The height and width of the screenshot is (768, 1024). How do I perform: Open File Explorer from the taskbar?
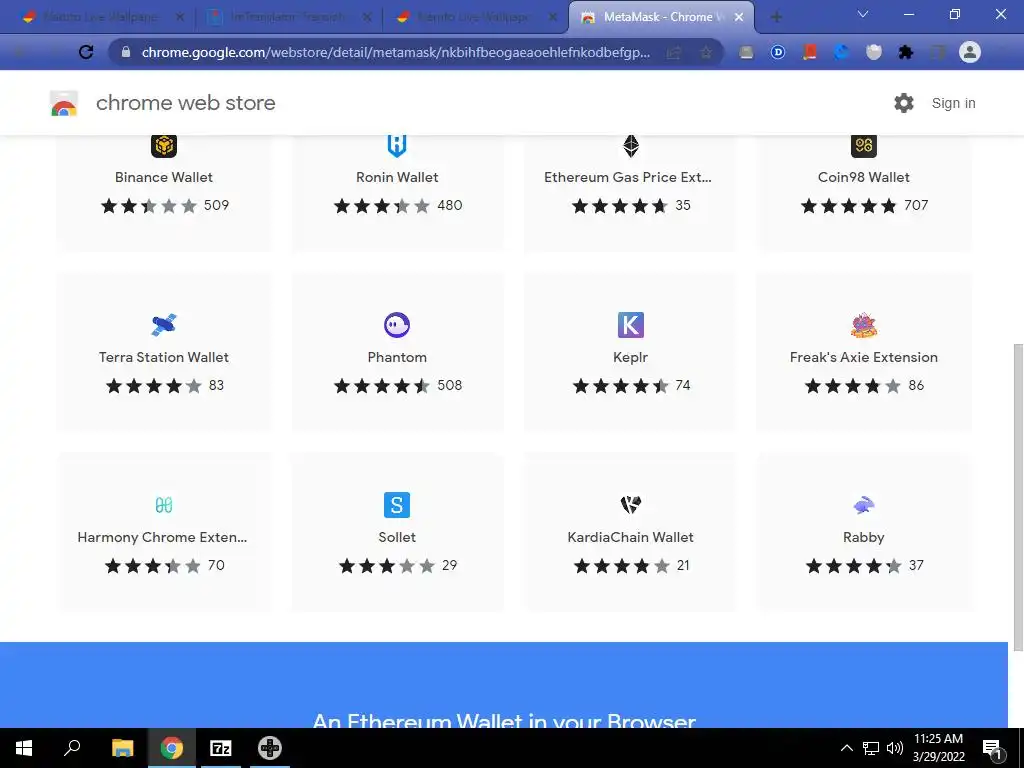(122, 748)
